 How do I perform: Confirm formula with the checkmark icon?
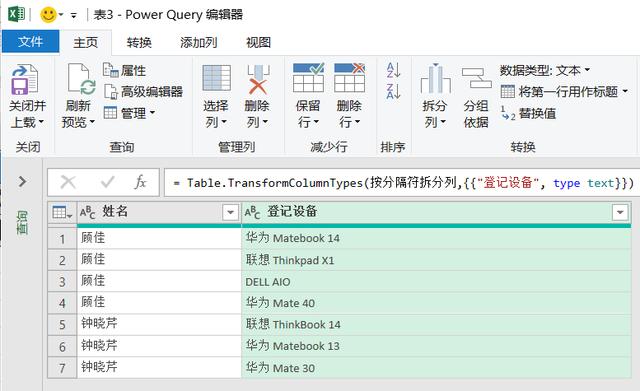107,182
